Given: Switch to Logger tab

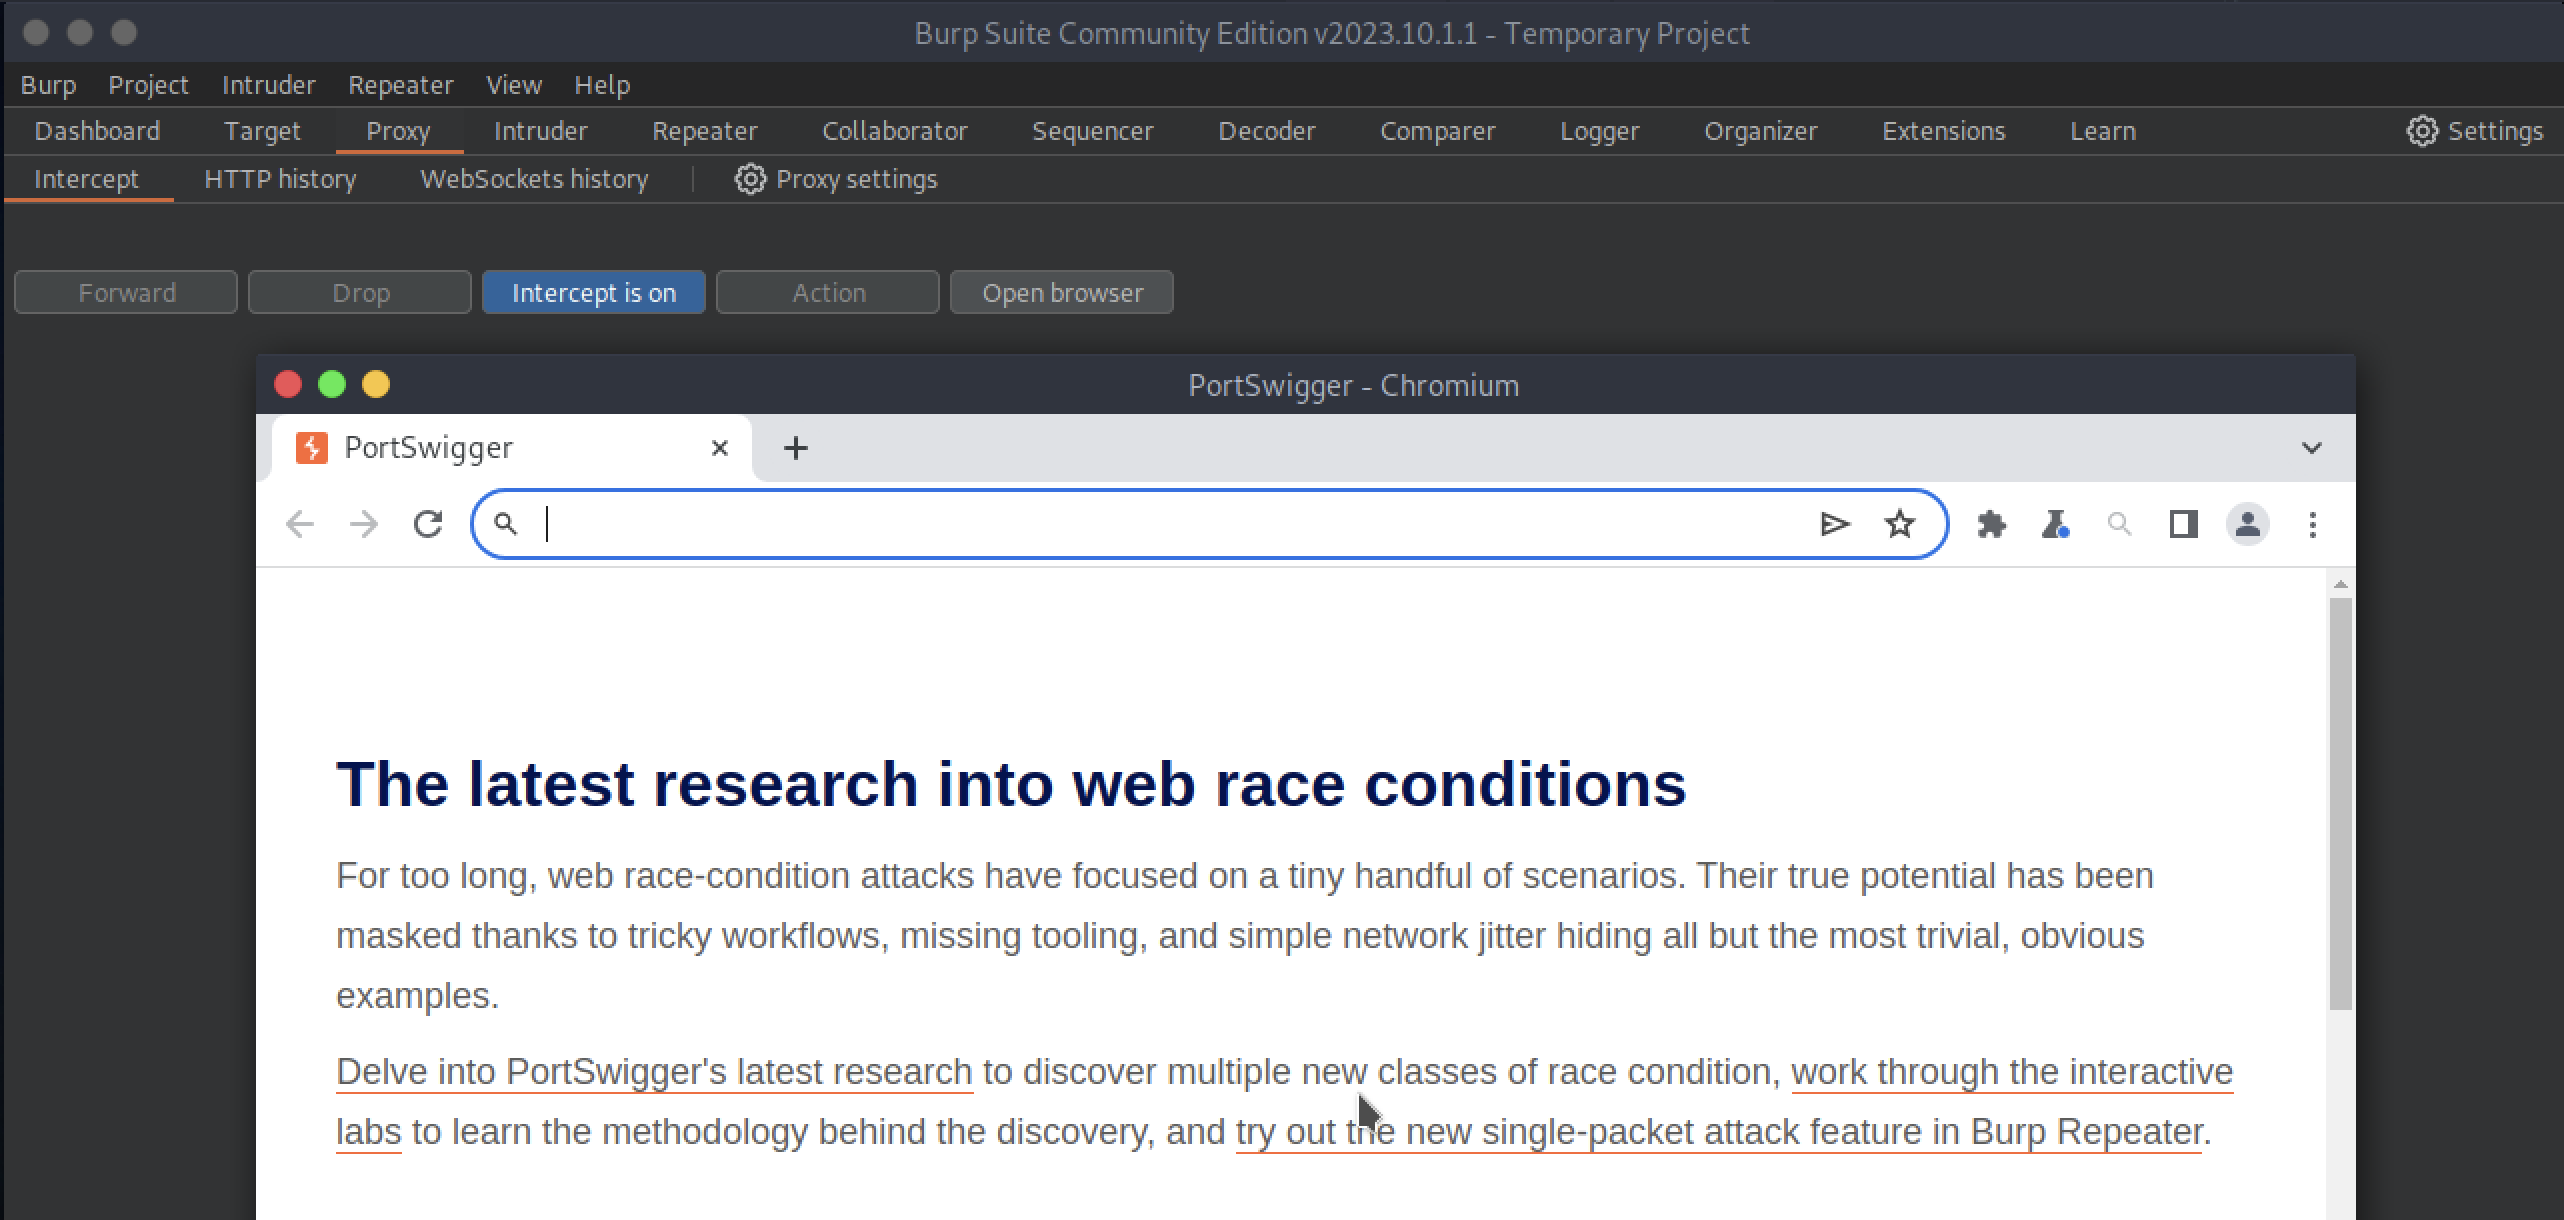Looking at the screenshot, I should (x=1600, y=131).
